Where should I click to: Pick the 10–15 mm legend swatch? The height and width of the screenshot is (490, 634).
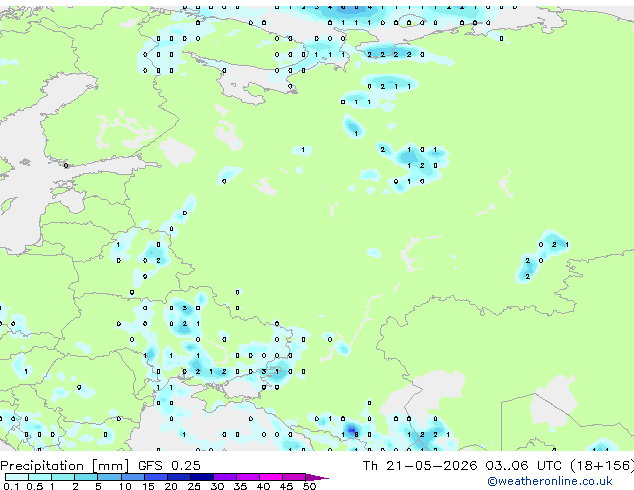133,477
